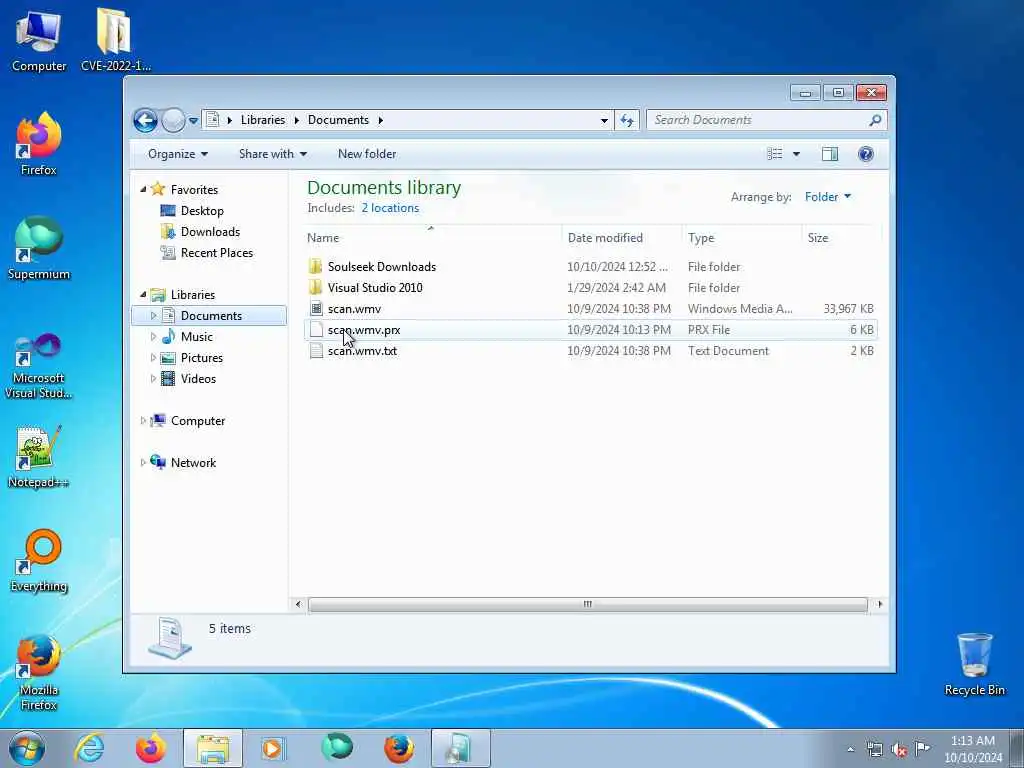Click Documents in the address breadcrumb
This screenshot has width=1024, height=768.
tap(338, 120)
